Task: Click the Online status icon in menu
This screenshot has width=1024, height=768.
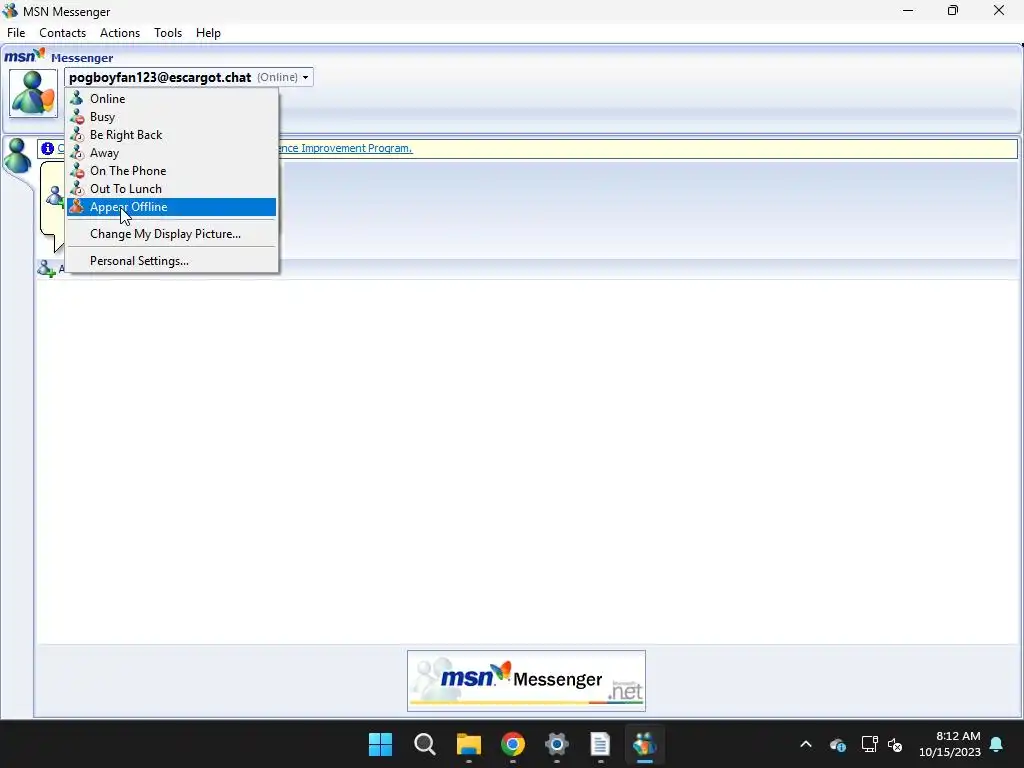Action: pos(77,99)
